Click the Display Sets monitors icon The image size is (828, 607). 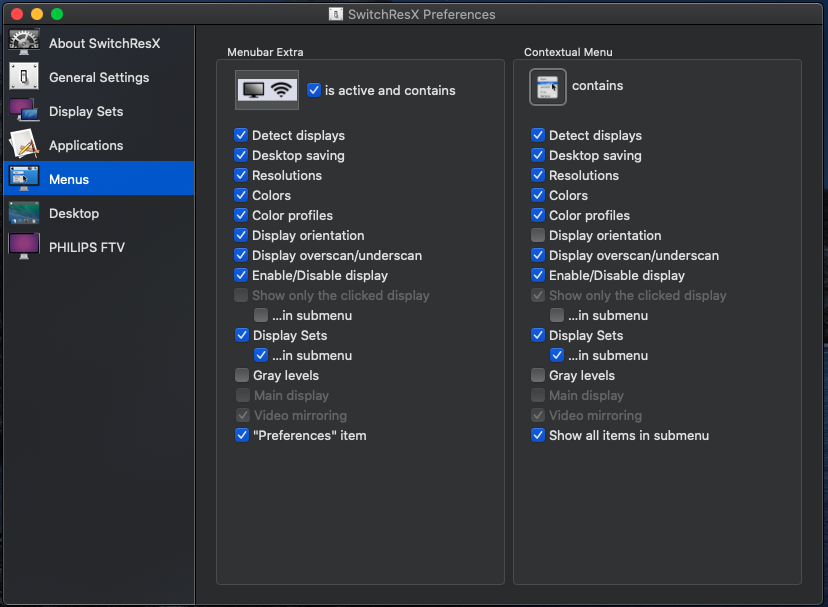pyautogui.click(x=24, y=111)
